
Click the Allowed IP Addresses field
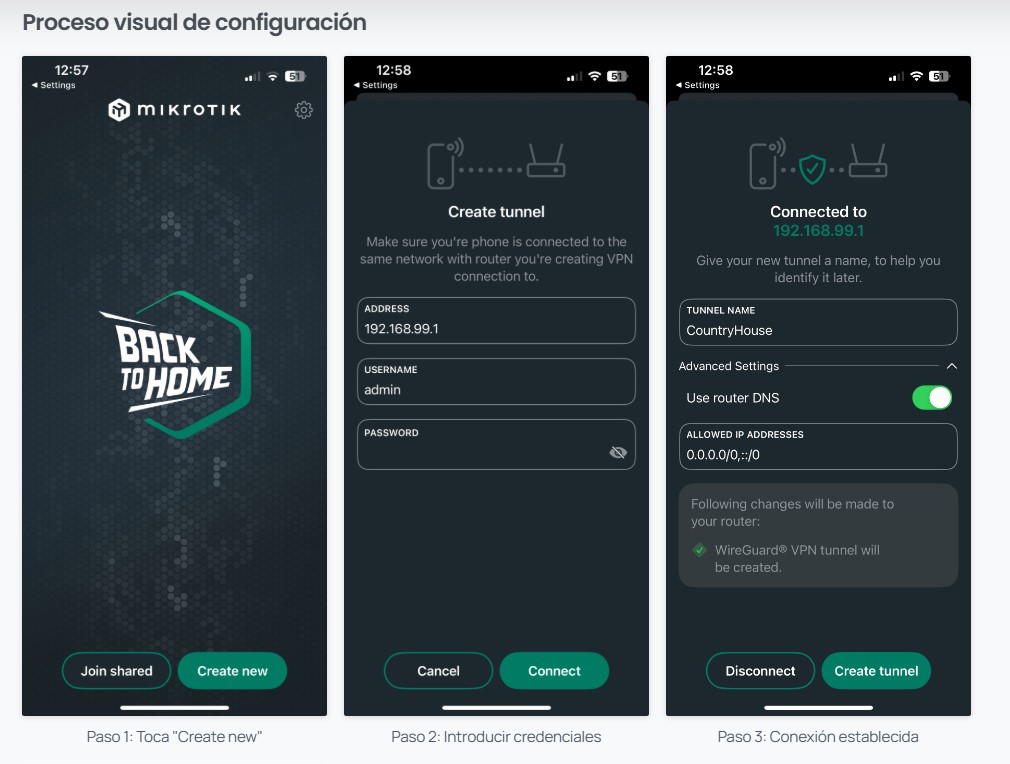click(818, 446)
